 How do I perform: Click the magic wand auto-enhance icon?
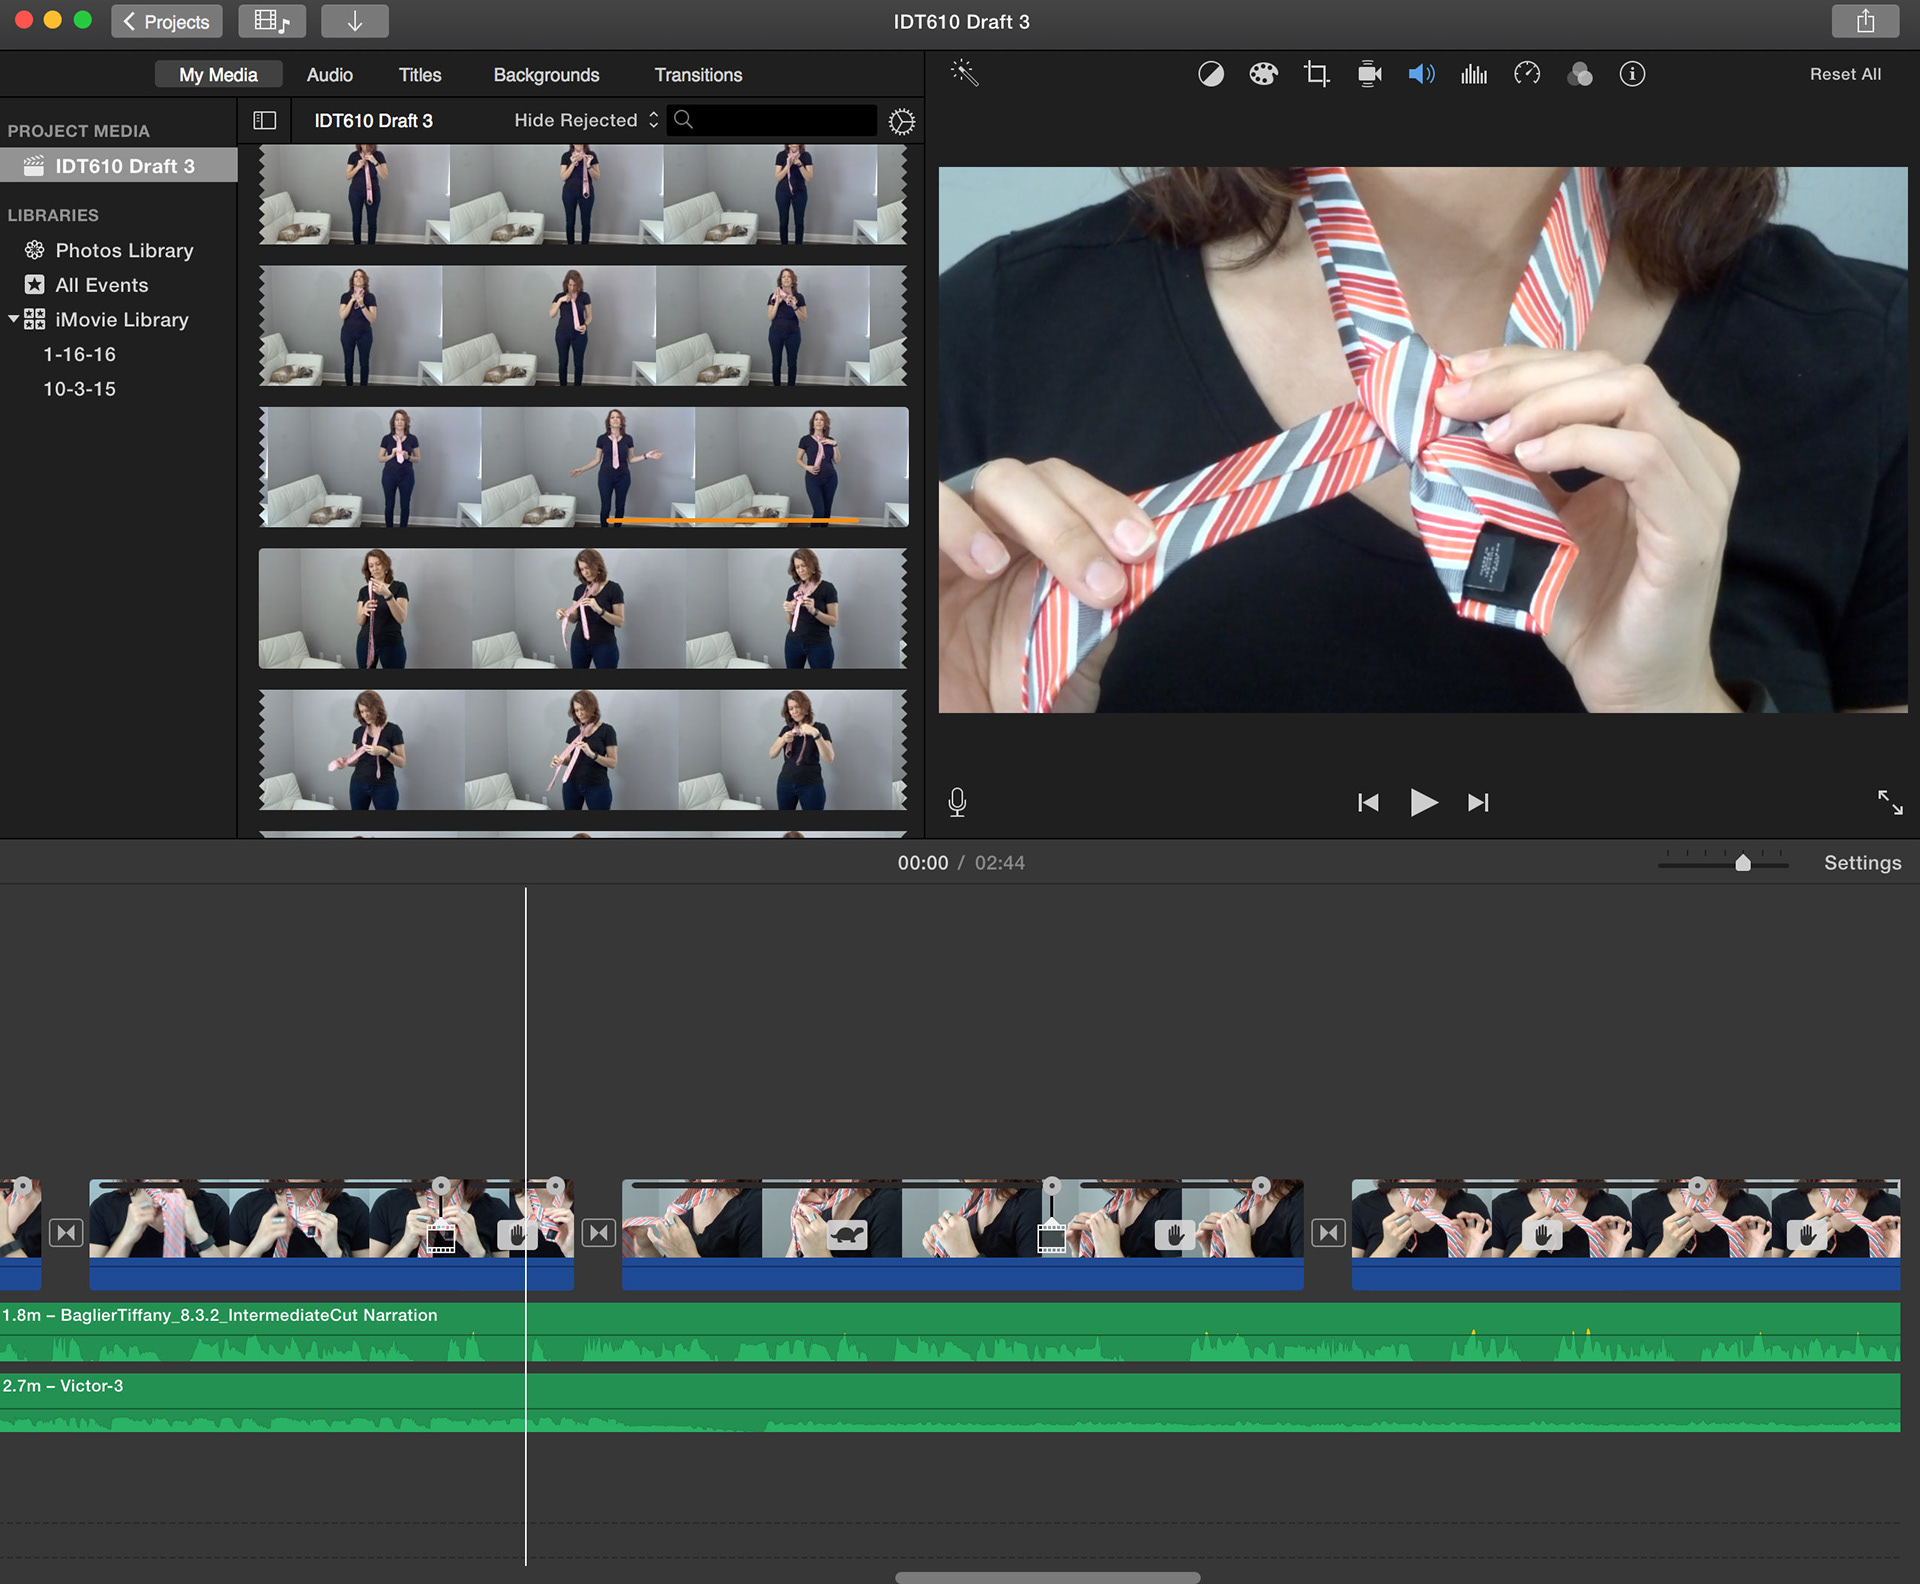click(x=964, y=73)
